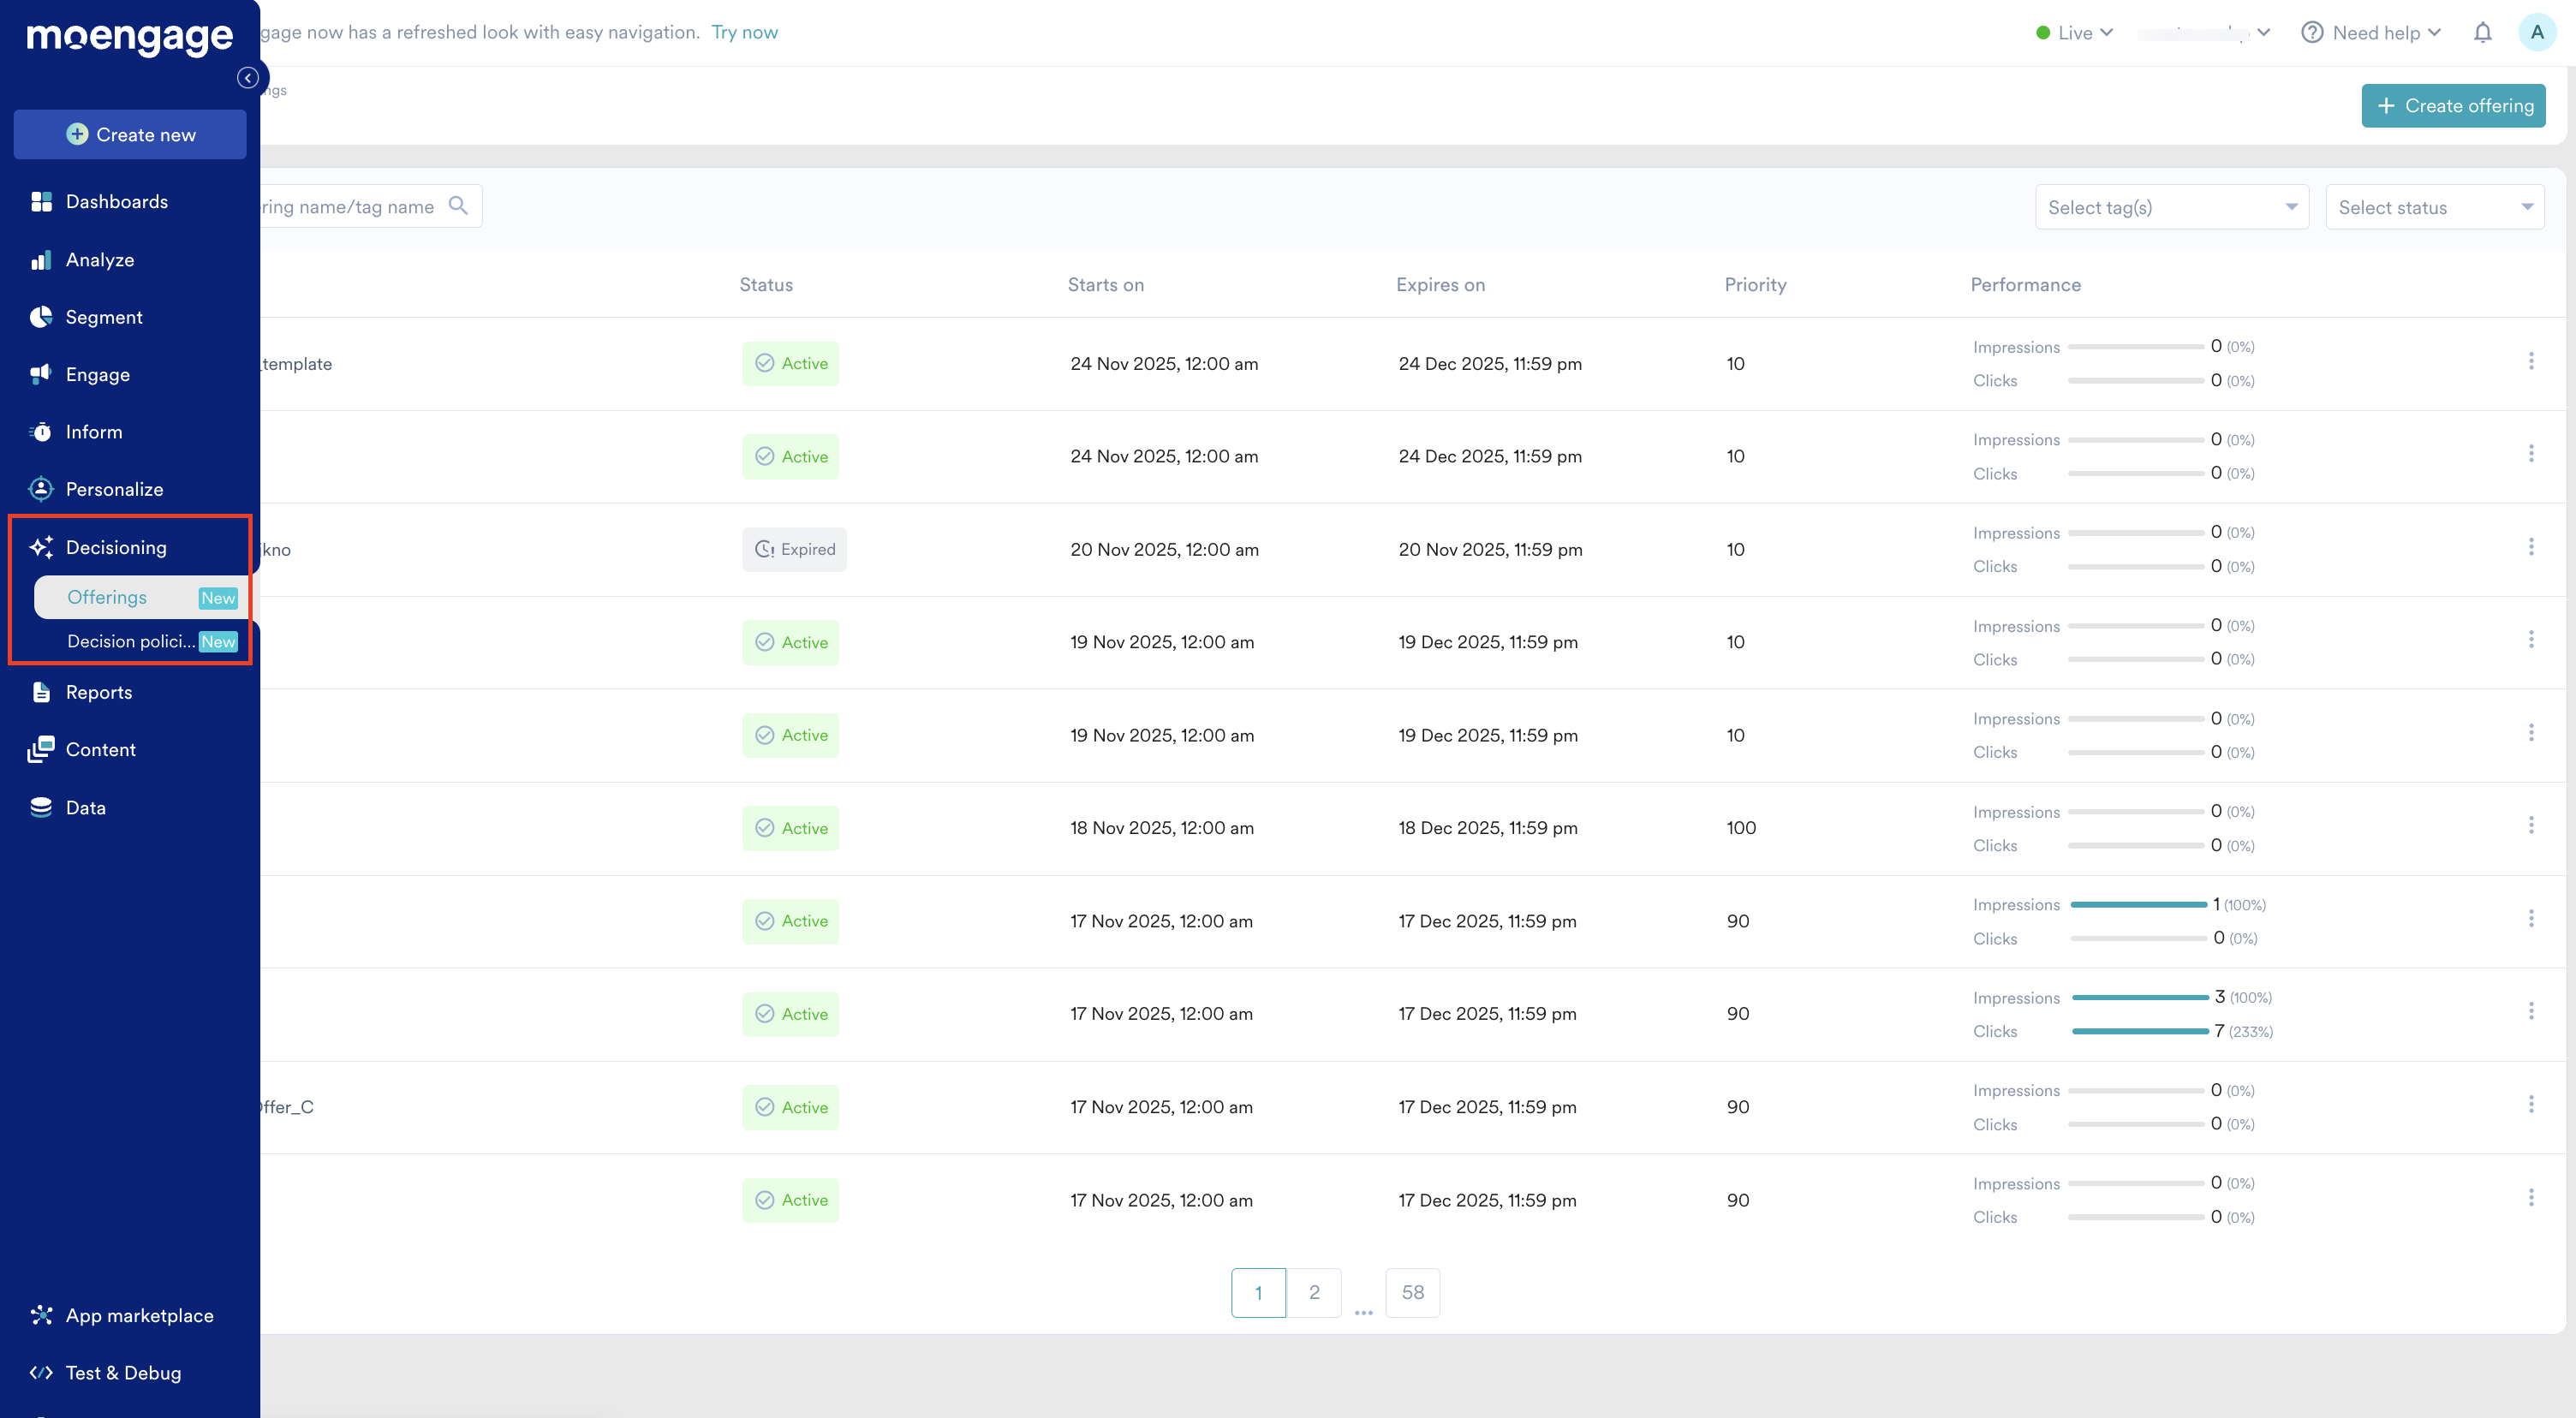Screen dimensions: 2576x1418
Task: Open the Segment section
Action: [x=104, y=317]
